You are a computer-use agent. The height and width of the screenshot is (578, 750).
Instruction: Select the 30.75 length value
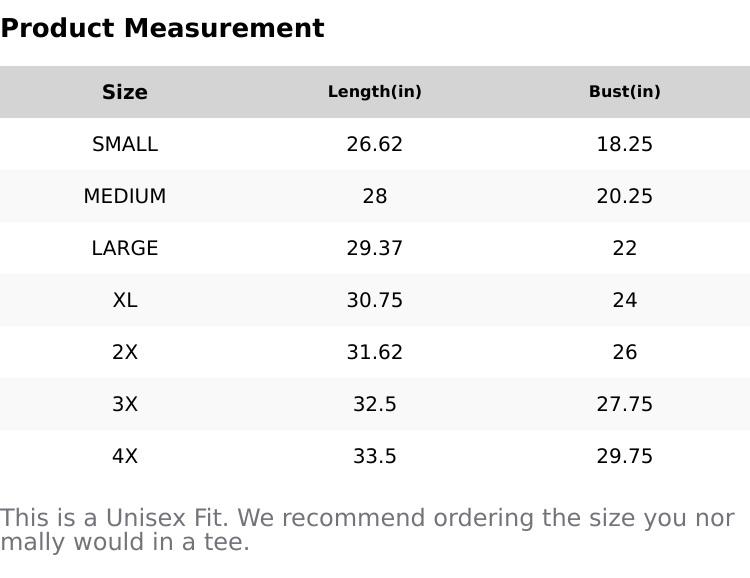[x=375, y=300]
